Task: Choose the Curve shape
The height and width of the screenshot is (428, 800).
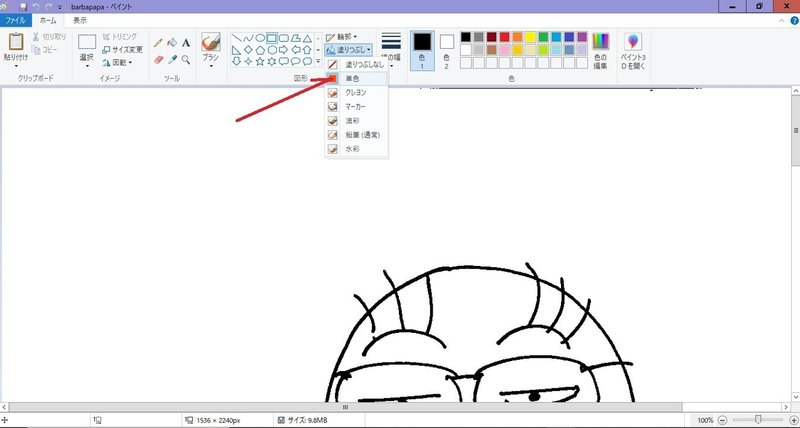Action: 248,38
